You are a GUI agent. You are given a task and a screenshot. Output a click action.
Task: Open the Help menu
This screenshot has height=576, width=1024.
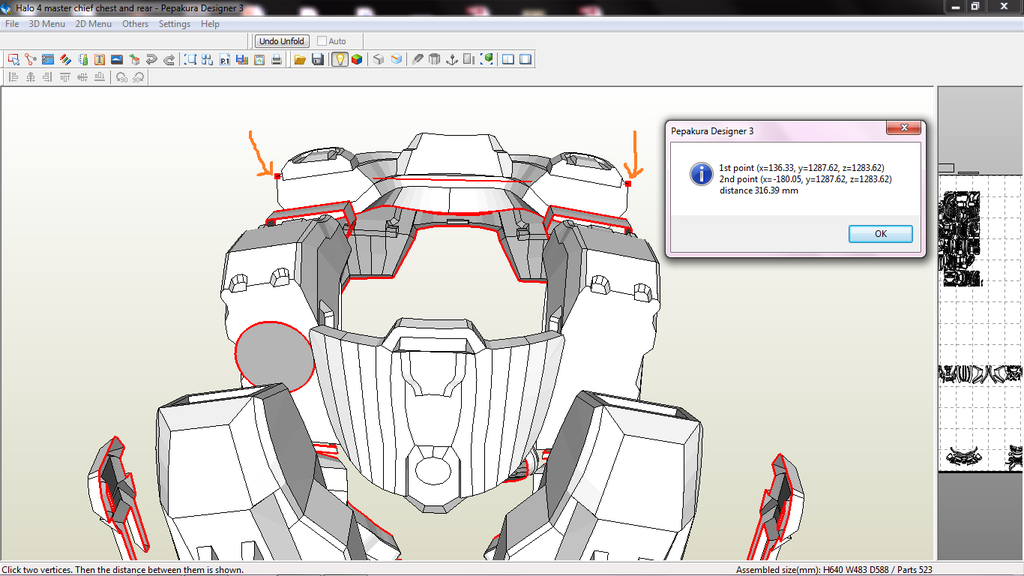click(x=210, y=24)
